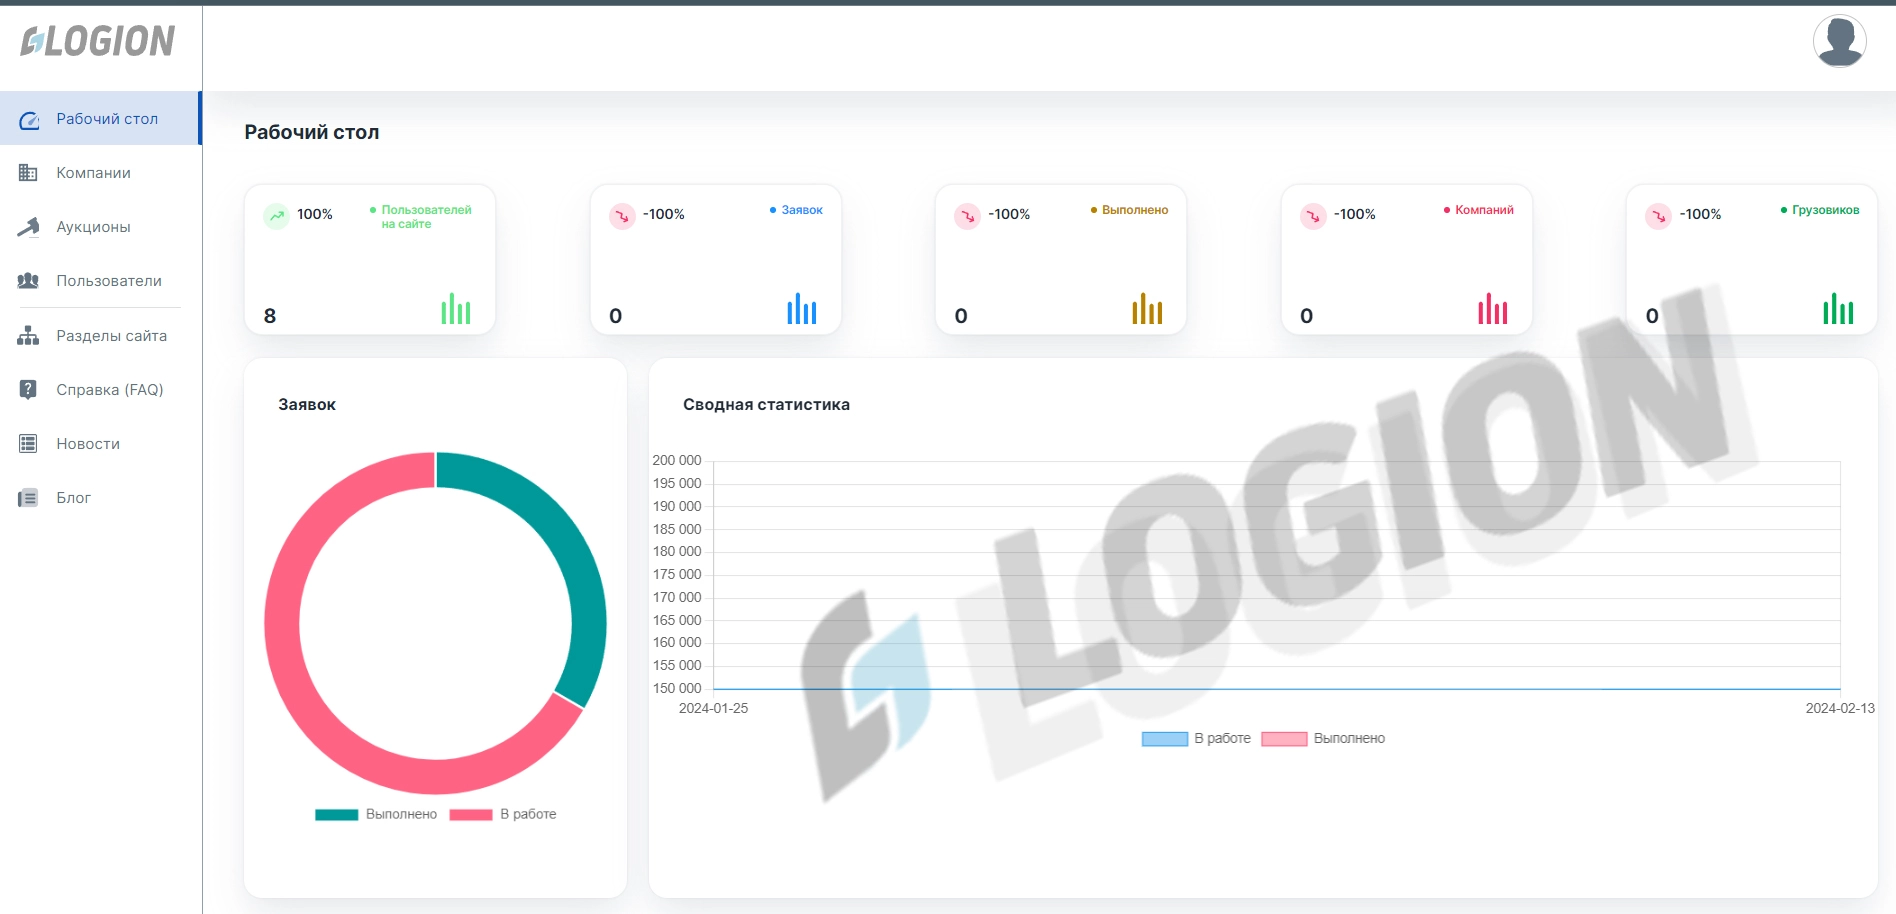Open Компании section
Viewport: 1896px width, 914px height.
[x=100, y=173]
